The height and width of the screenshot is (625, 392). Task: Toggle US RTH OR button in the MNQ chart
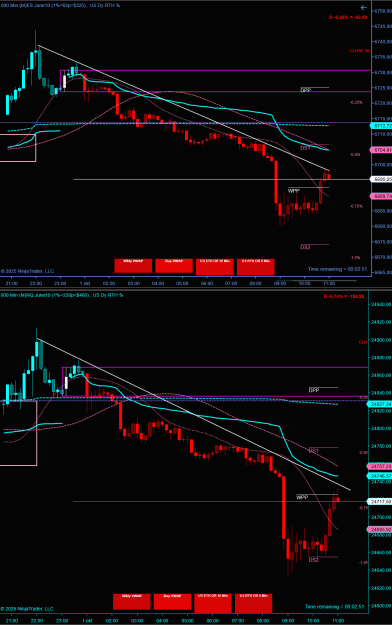click(254, 603)
